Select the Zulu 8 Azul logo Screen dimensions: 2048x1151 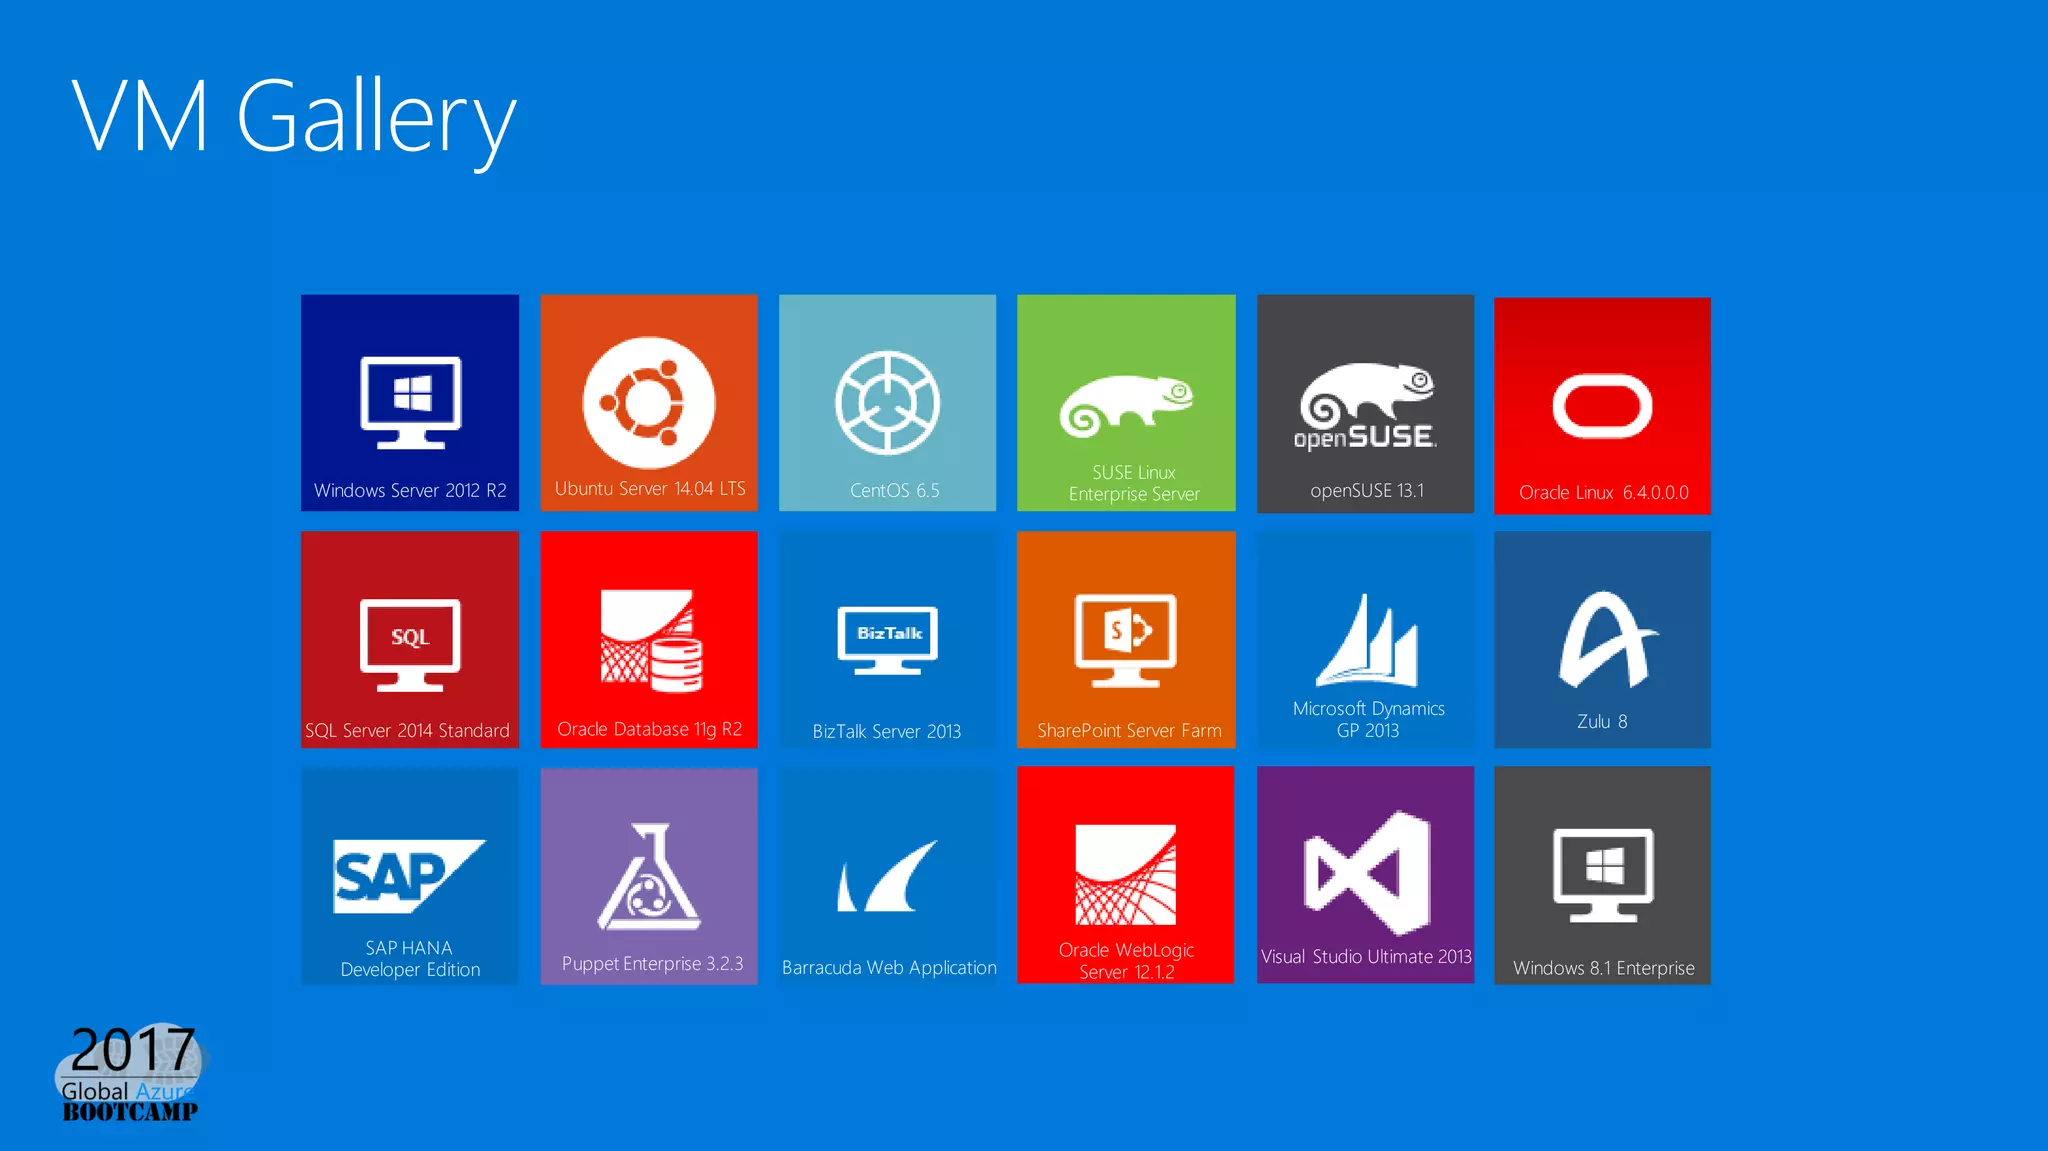coord(1607,640)
